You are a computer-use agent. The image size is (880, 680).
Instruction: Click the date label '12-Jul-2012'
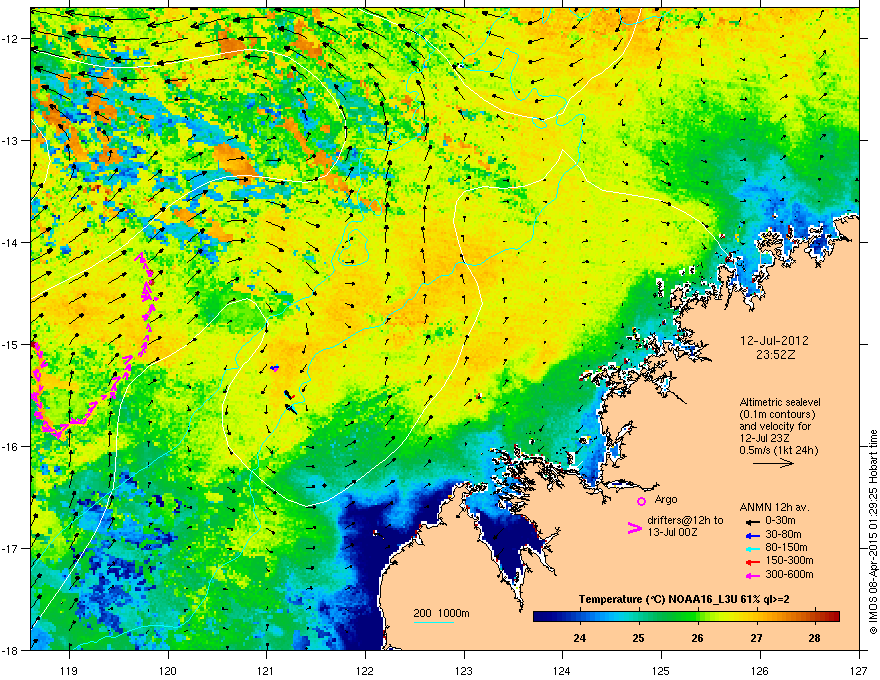pyautogui.click(x=774, y=341)
